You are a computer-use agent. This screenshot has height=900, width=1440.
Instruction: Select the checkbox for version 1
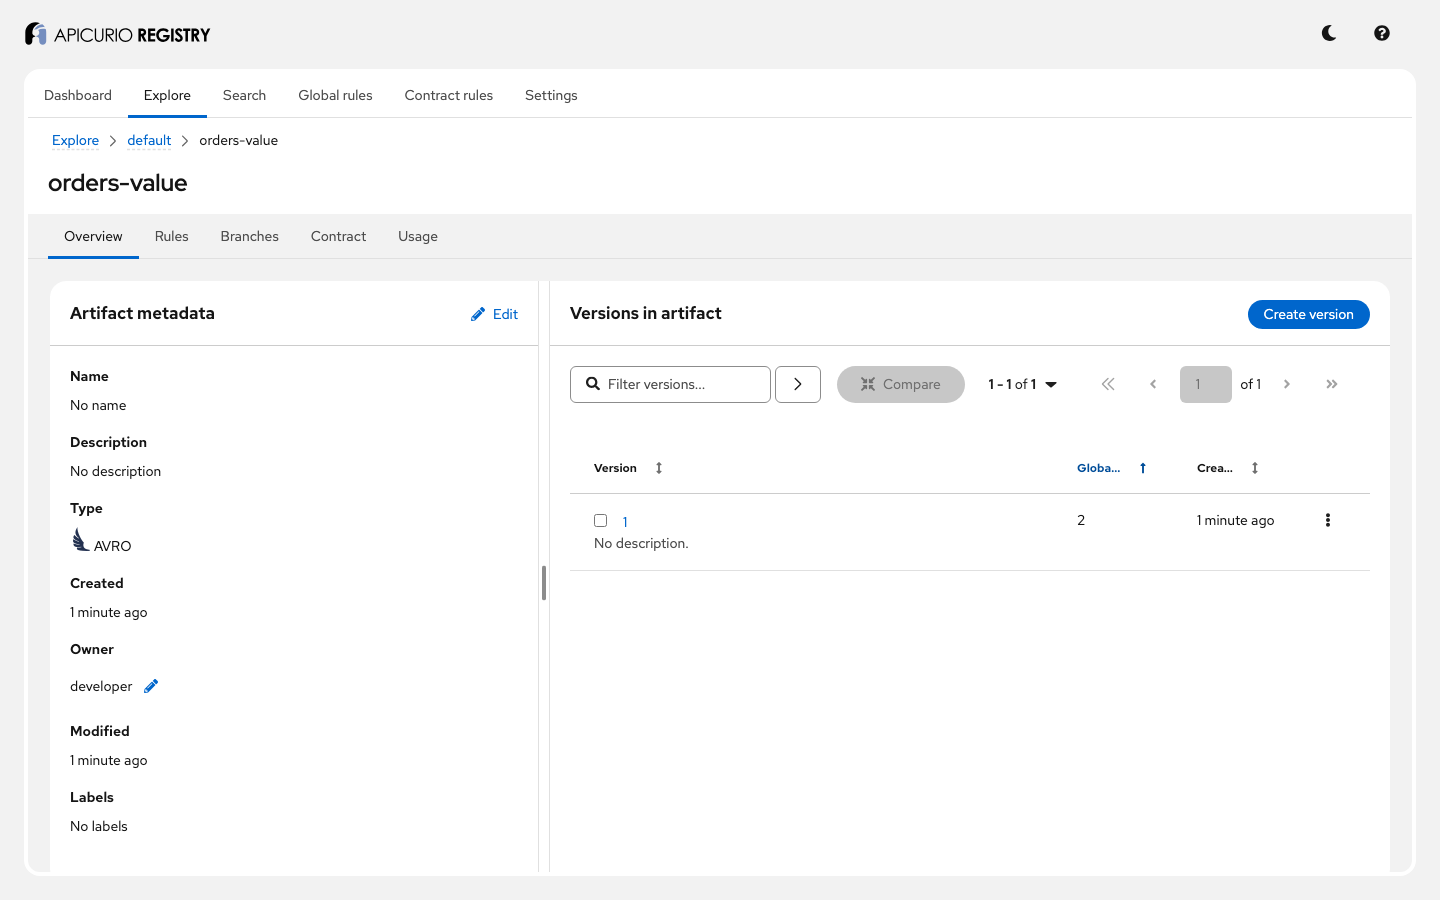(601, 520)
